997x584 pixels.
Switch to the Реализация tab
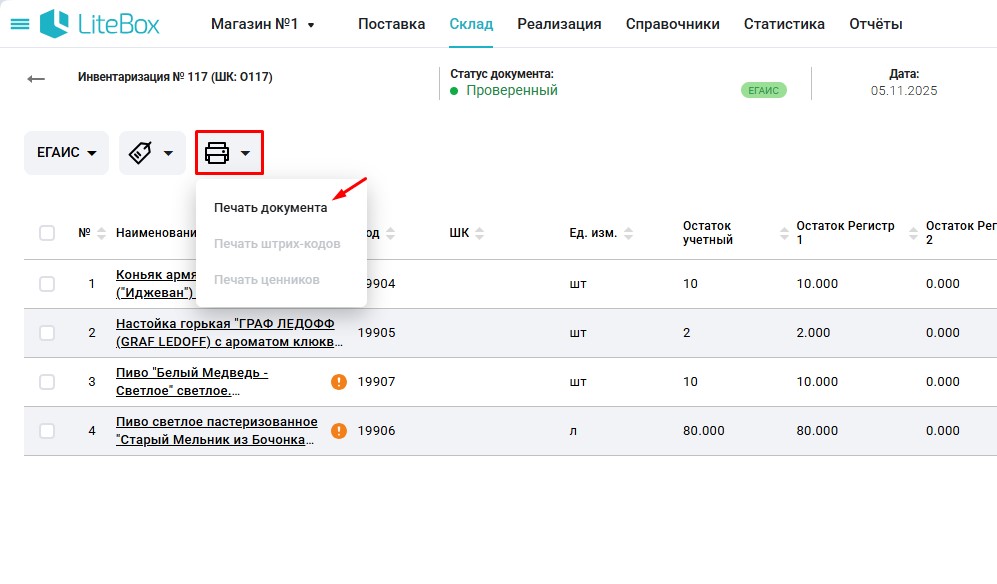(x=559, y=24)
